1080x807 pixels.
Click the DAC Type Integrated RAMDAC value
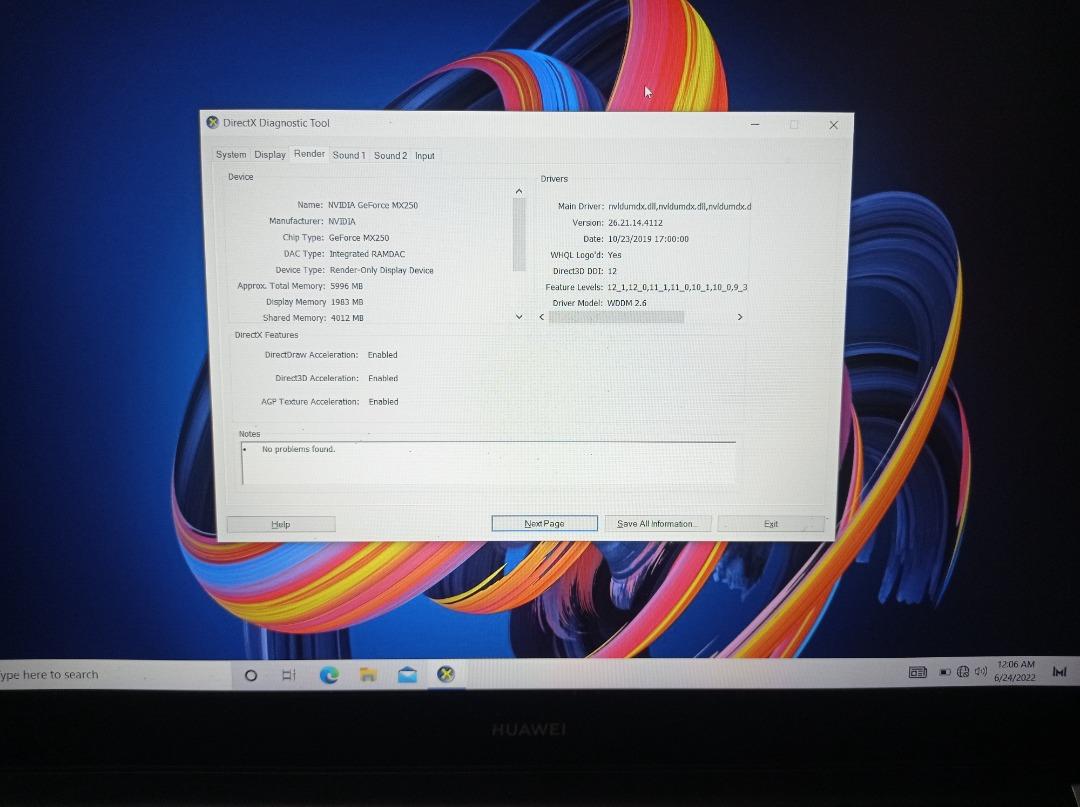click(367, 254)
